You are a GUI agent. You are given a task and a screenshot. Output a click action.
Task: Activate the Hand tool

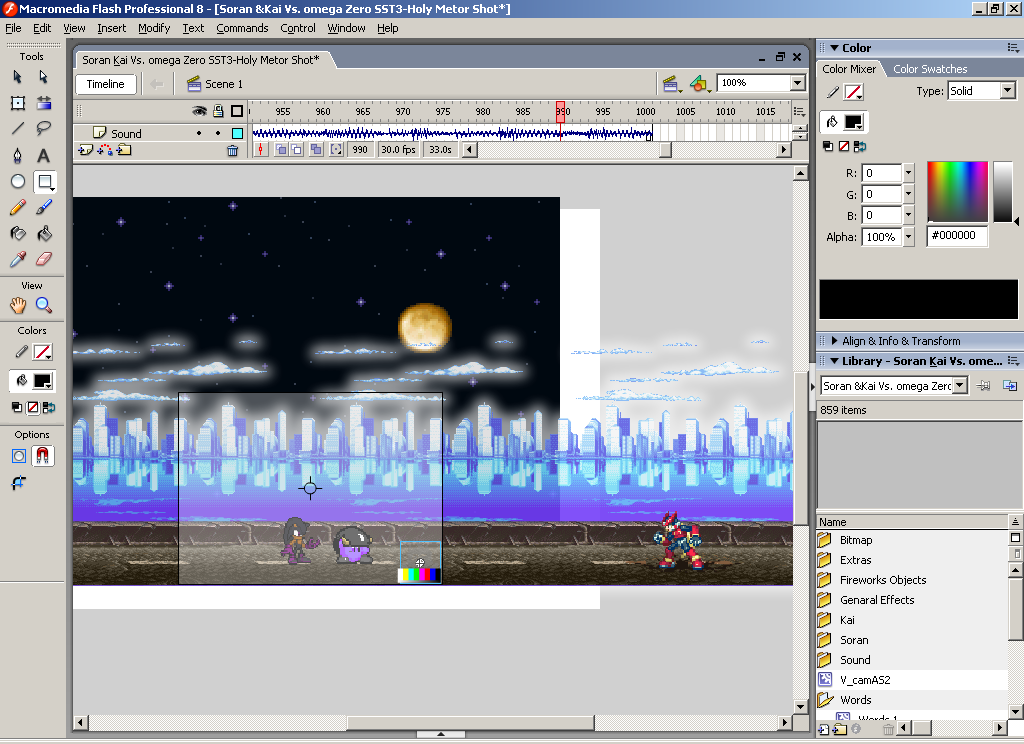tap(18, 305)
